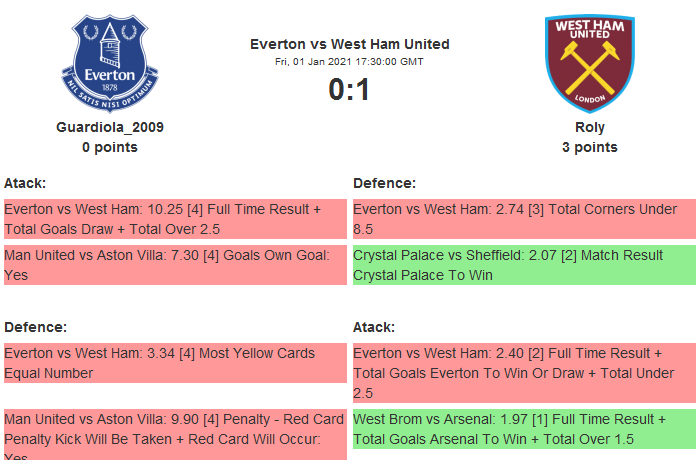Select the Everton To Win Or Draw bet
The image size is (700, 460).
523,373
